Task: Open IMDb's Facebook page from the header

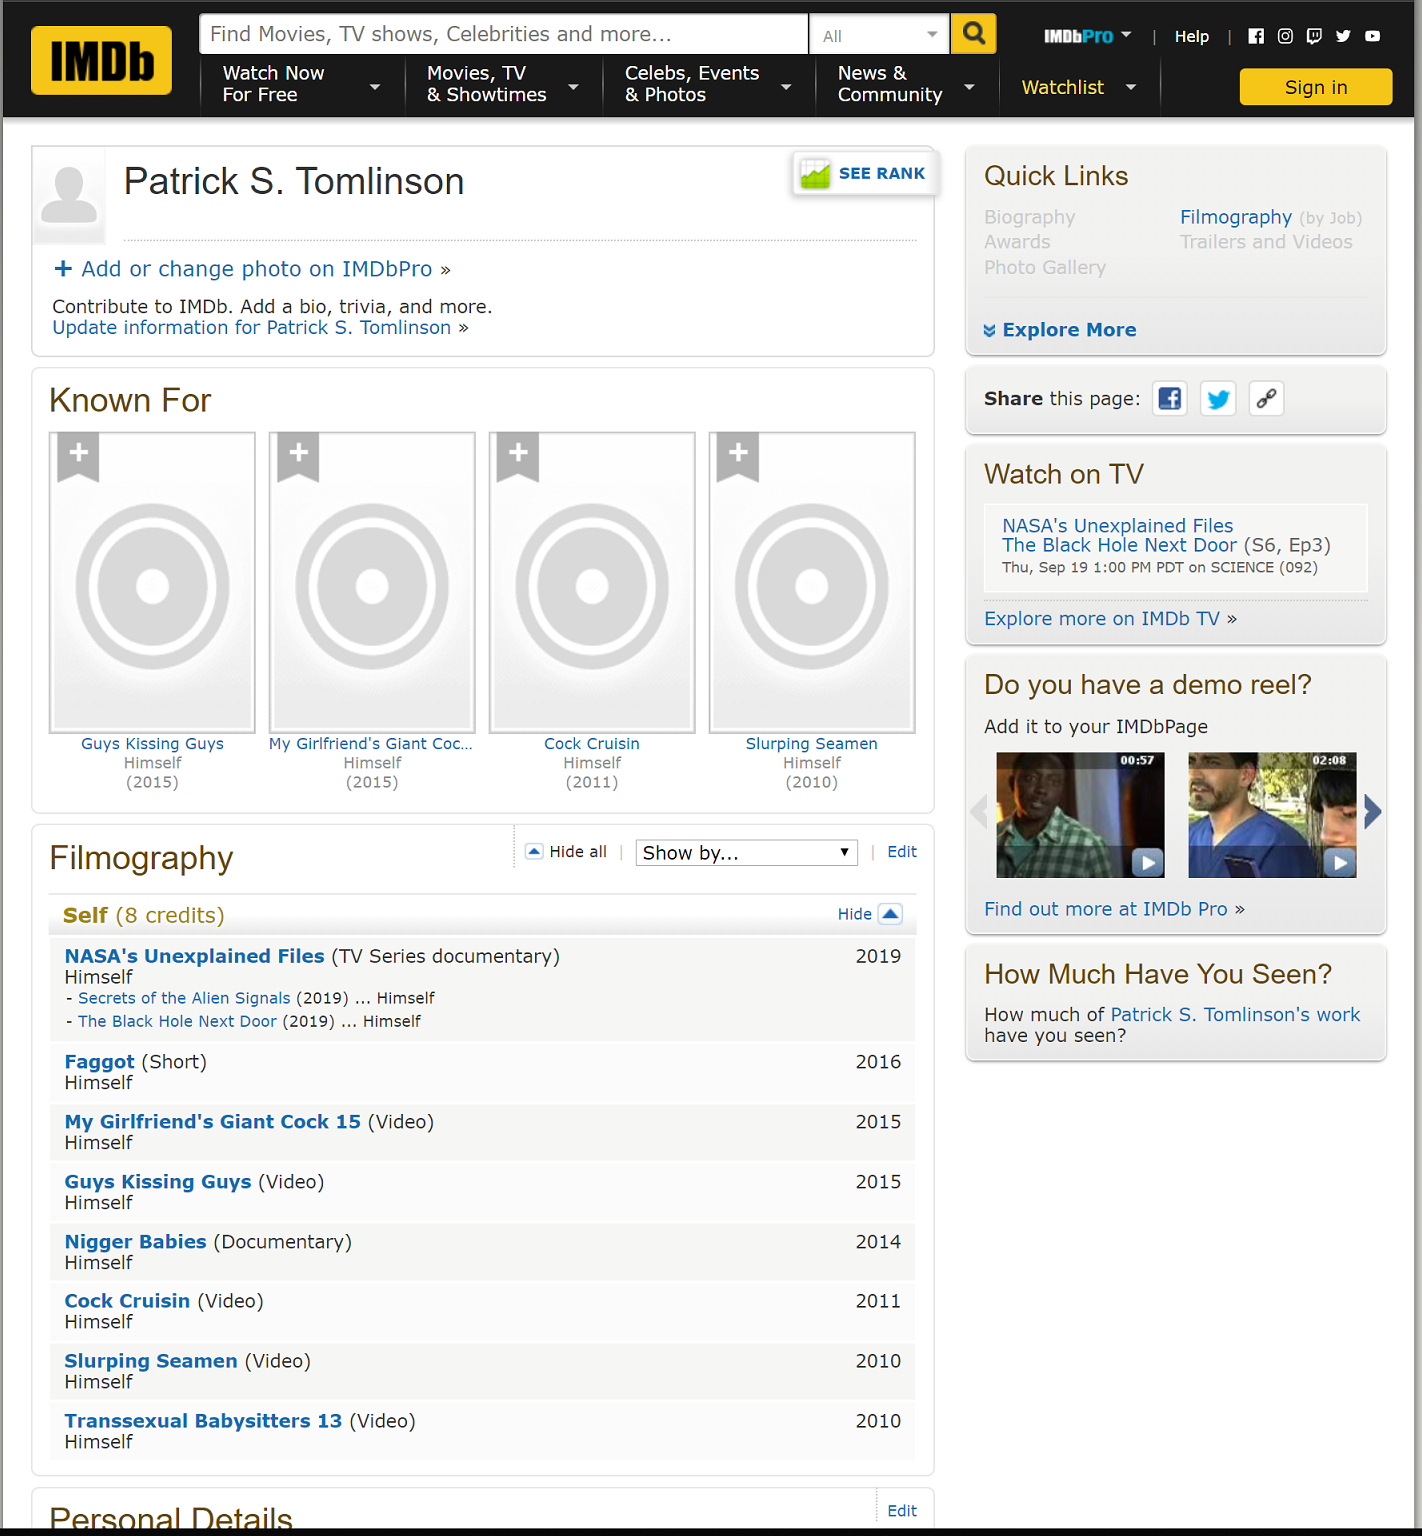Action: tap(1256, 36)
